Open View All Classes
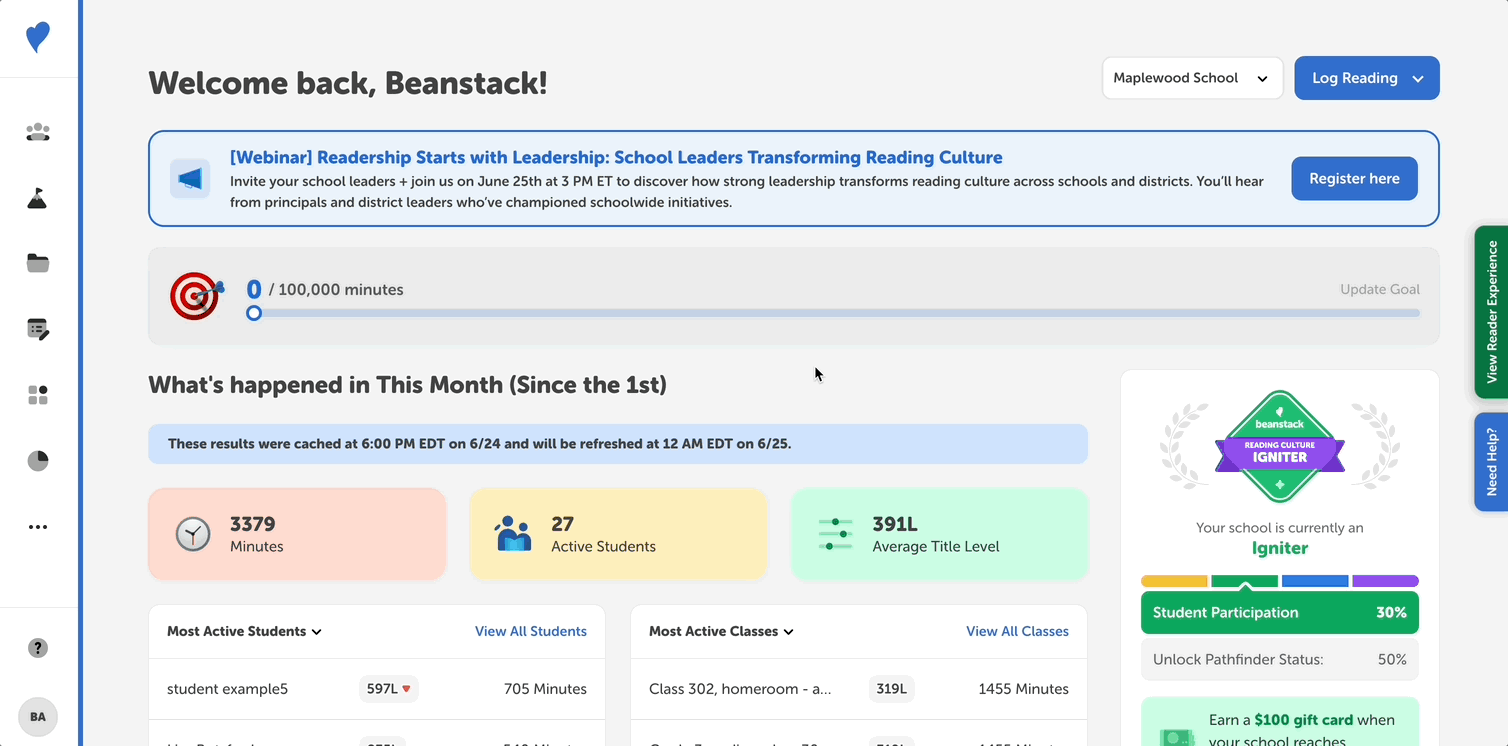Image resolution: width=1508 pixels, height=746 pixels. (1017, 631)
